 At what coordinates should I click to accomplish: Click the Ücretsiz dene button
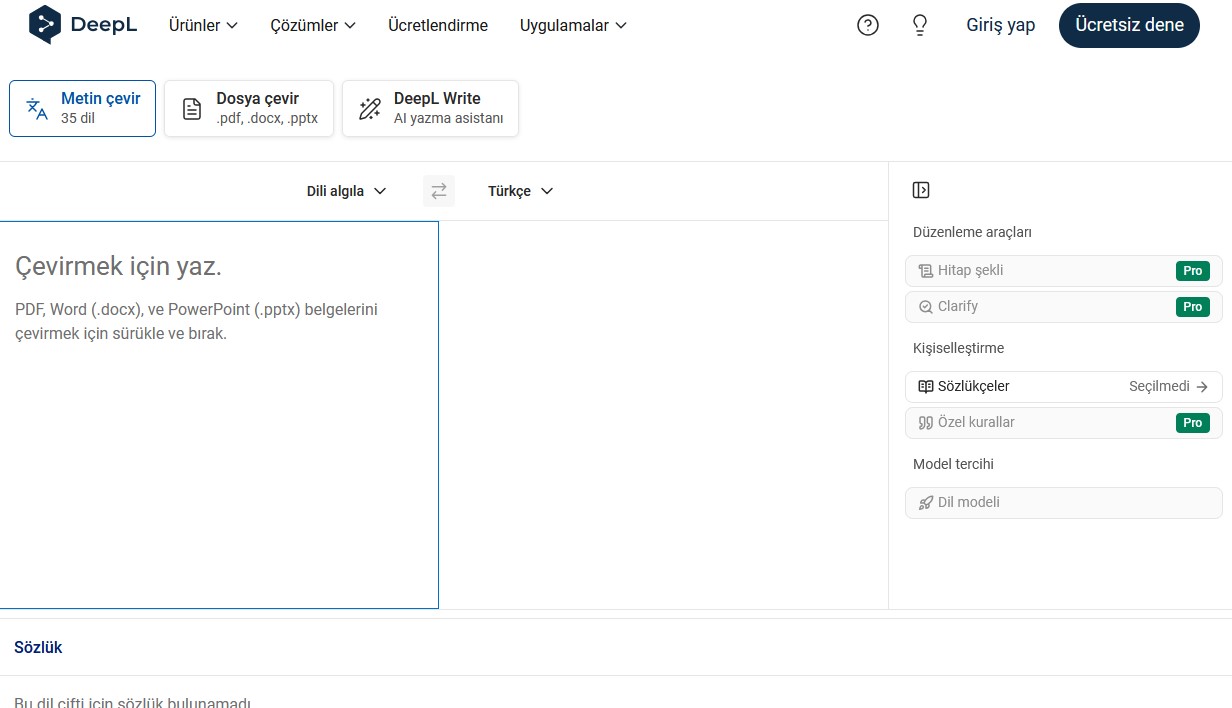1129,25
